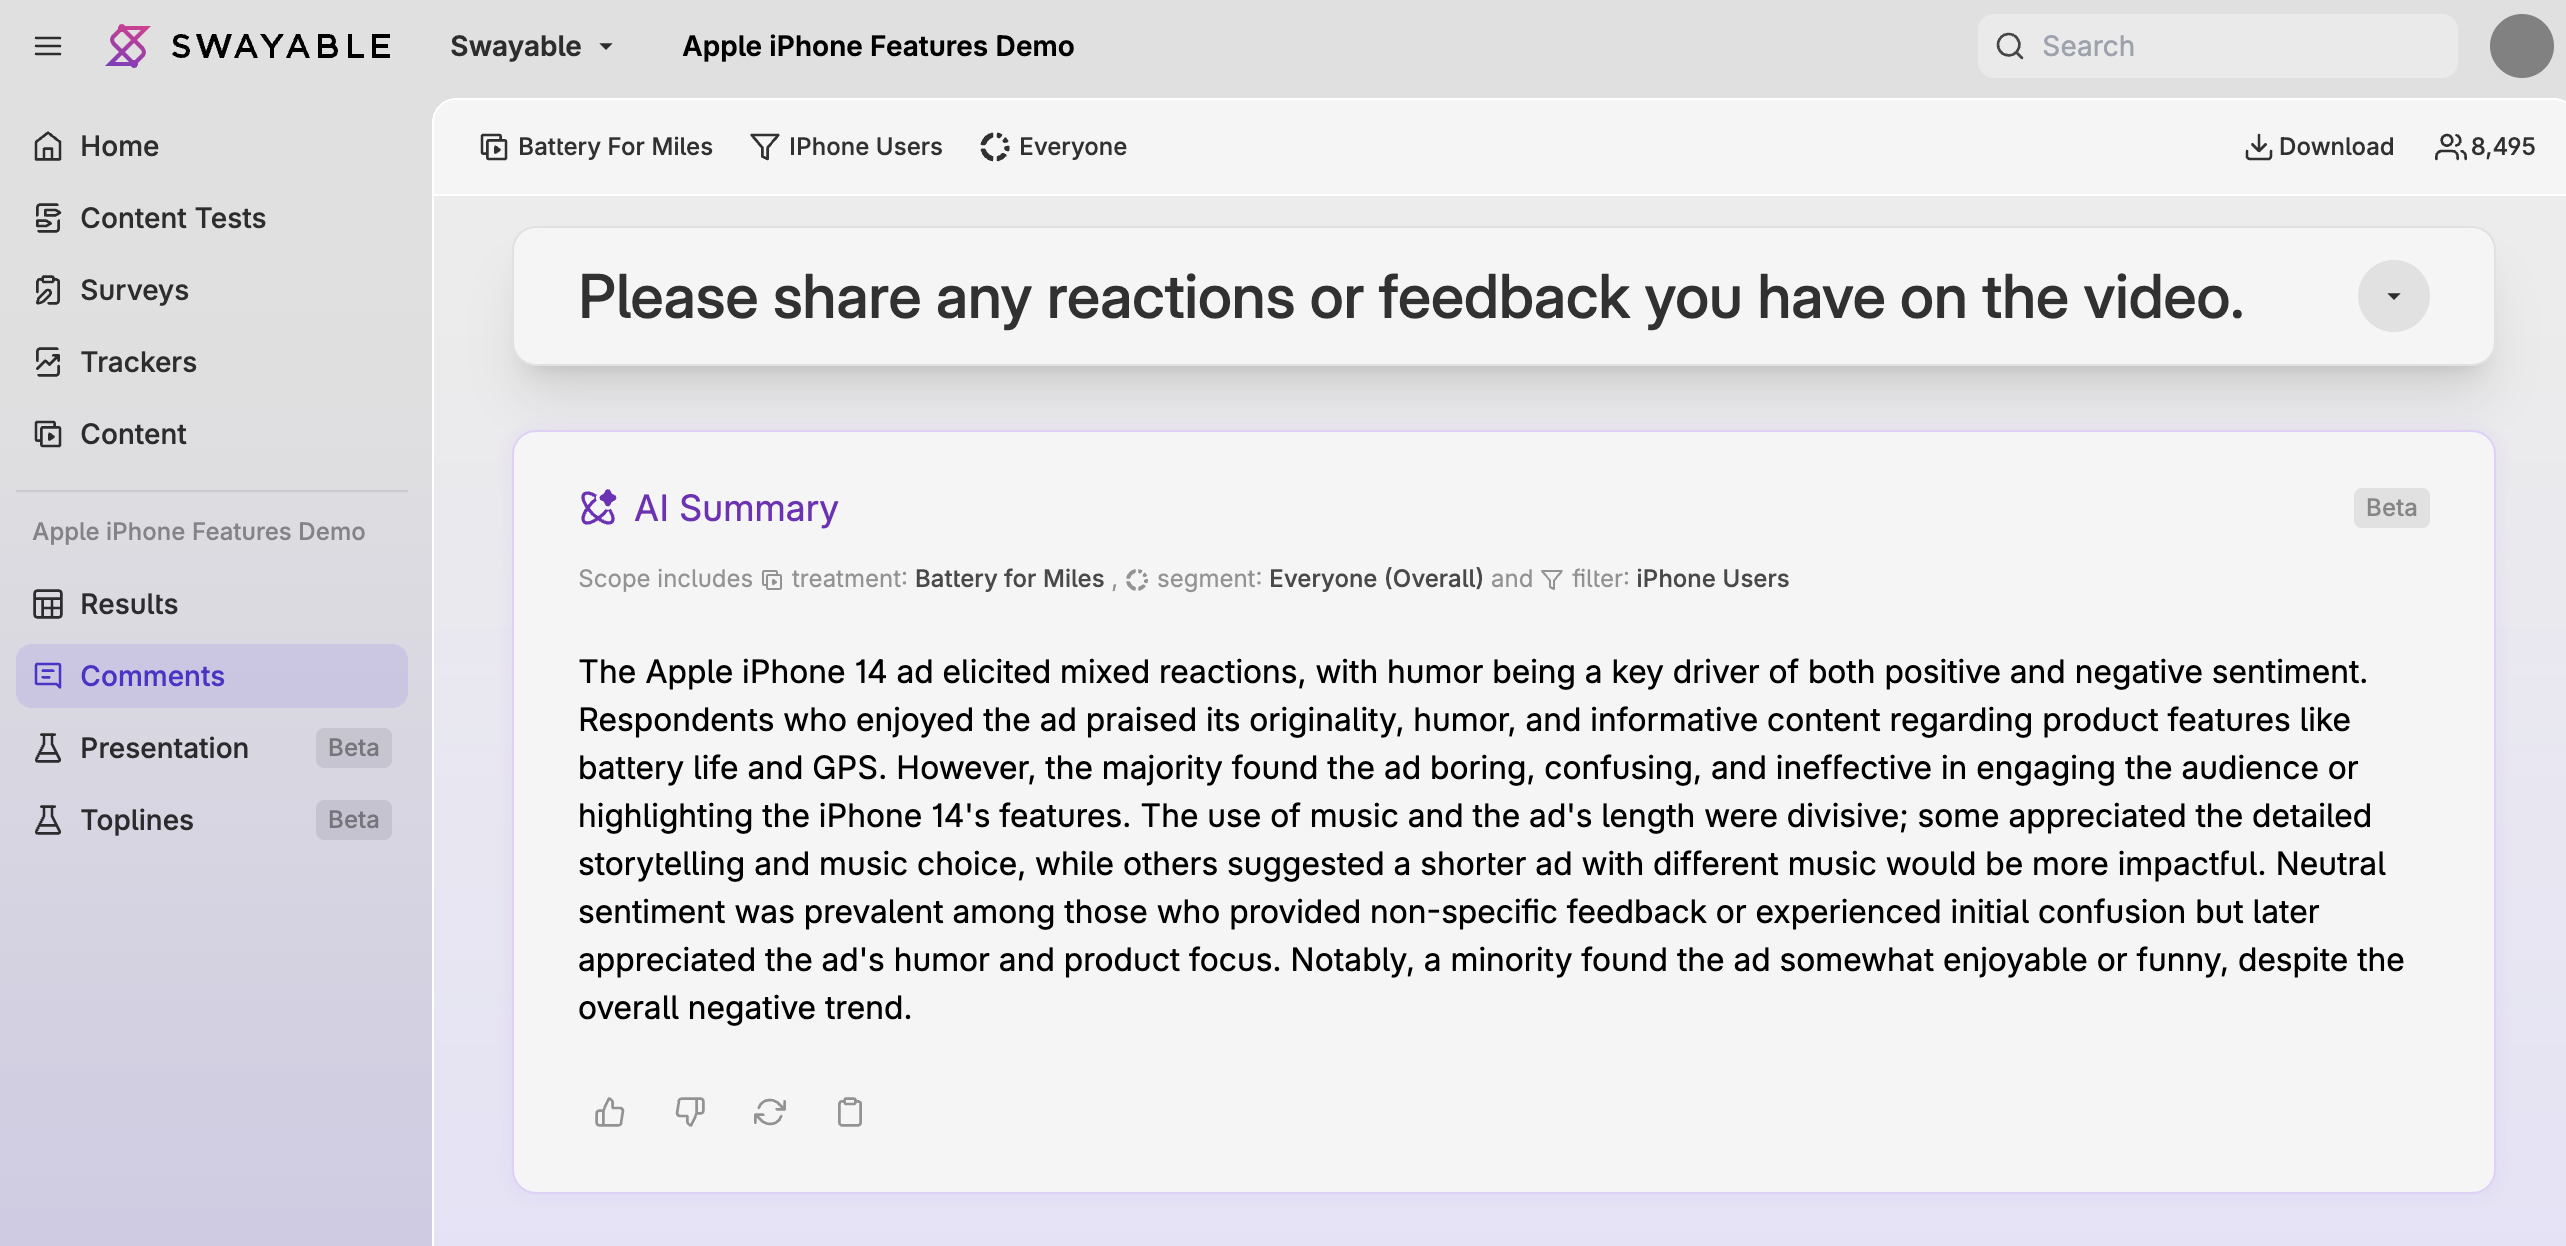2566x1246 pixels.
Task: Open the Results view
Action: coord(128,604)
